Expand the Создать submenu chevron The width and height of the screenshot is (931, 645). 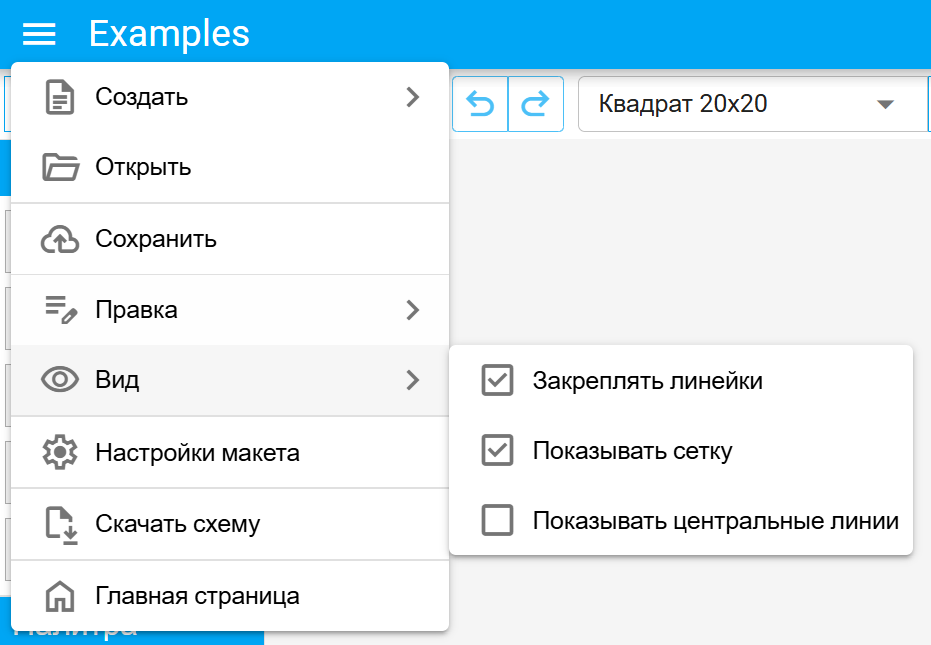[x=412, y=97]
